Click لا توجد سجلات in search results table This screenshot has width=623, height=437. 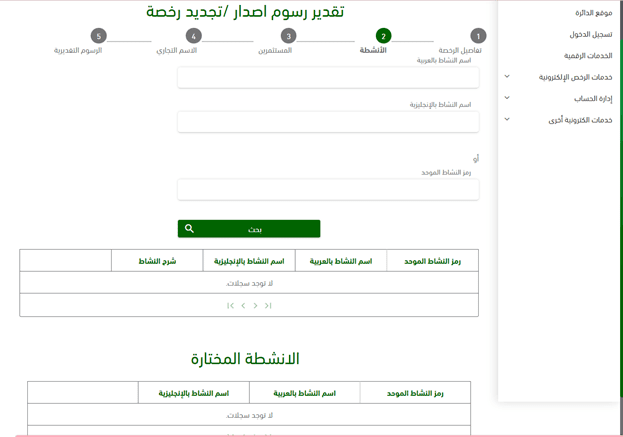[250, 283]
